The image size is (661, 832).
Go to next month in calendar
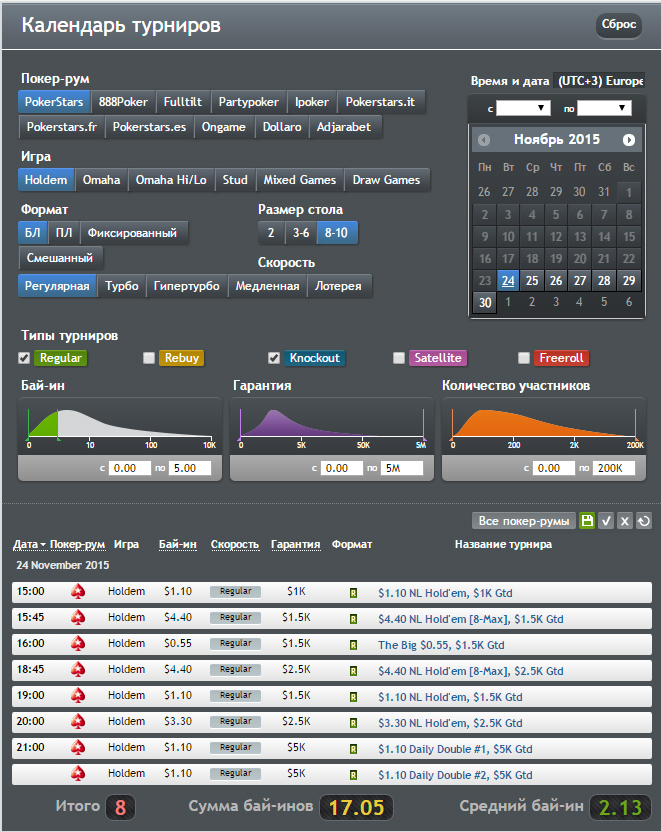[629, 140]
